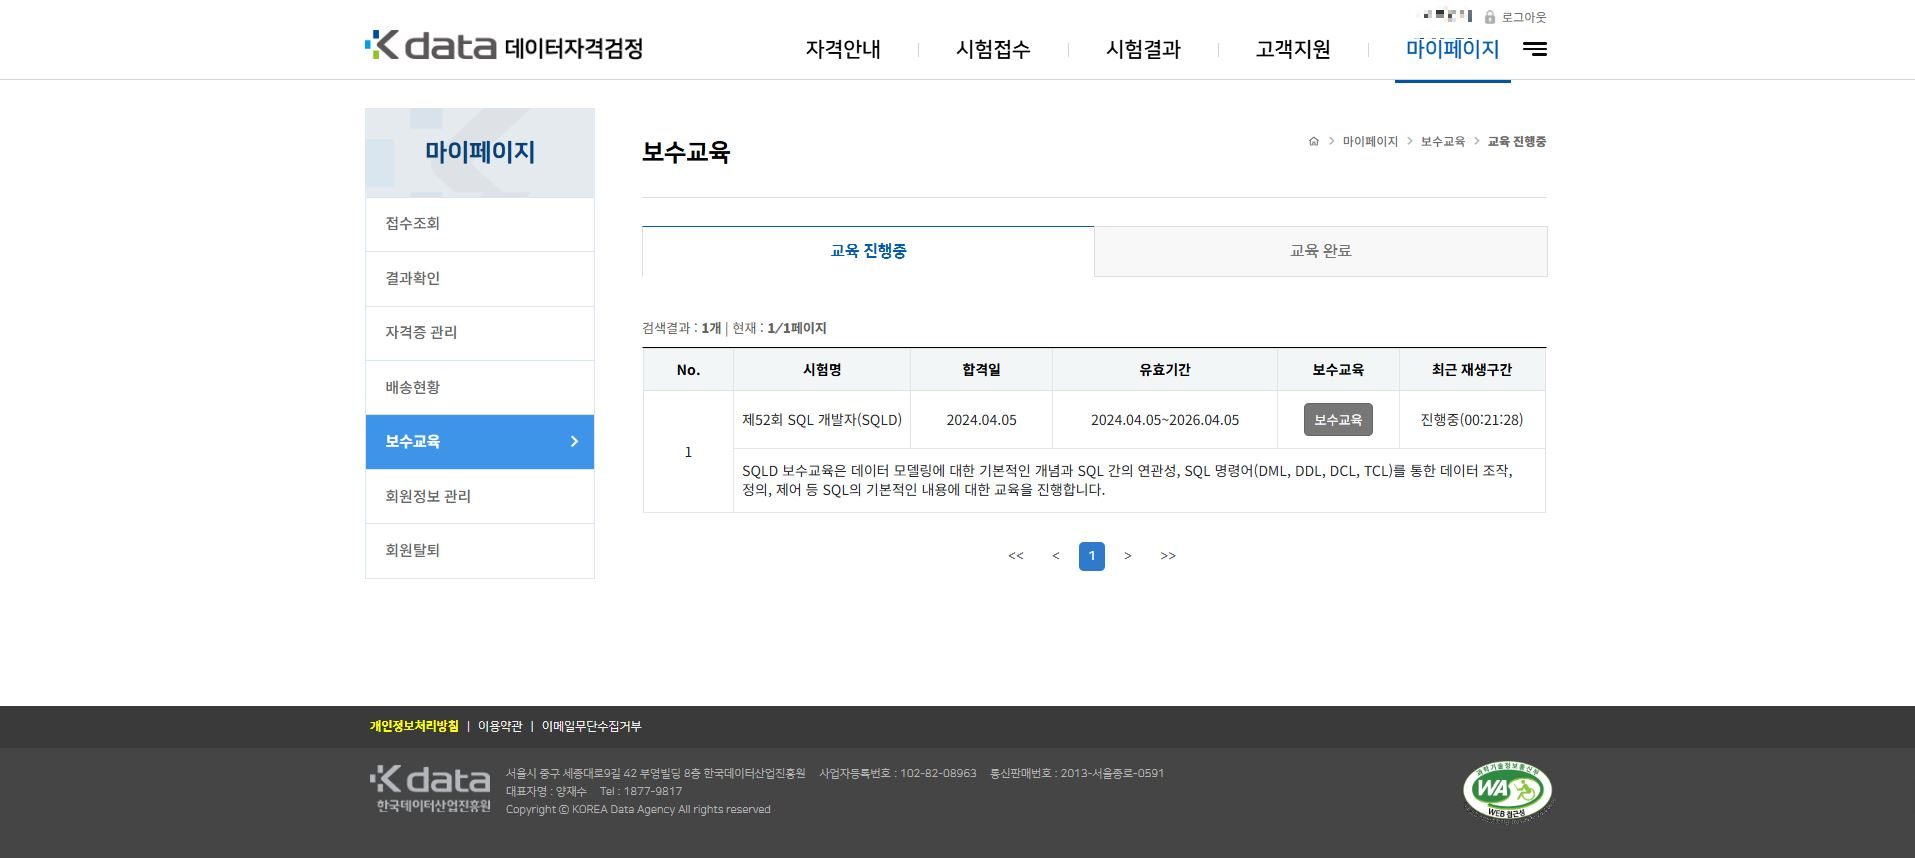Select 회원정보 관리 in the sidebar

[480, 497]
